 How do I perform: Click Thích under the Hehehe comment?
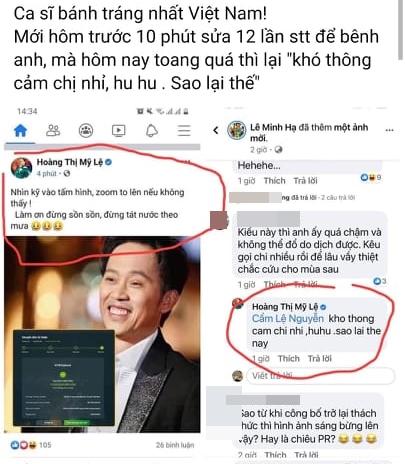pyautogui.click(x=275, y=181)
